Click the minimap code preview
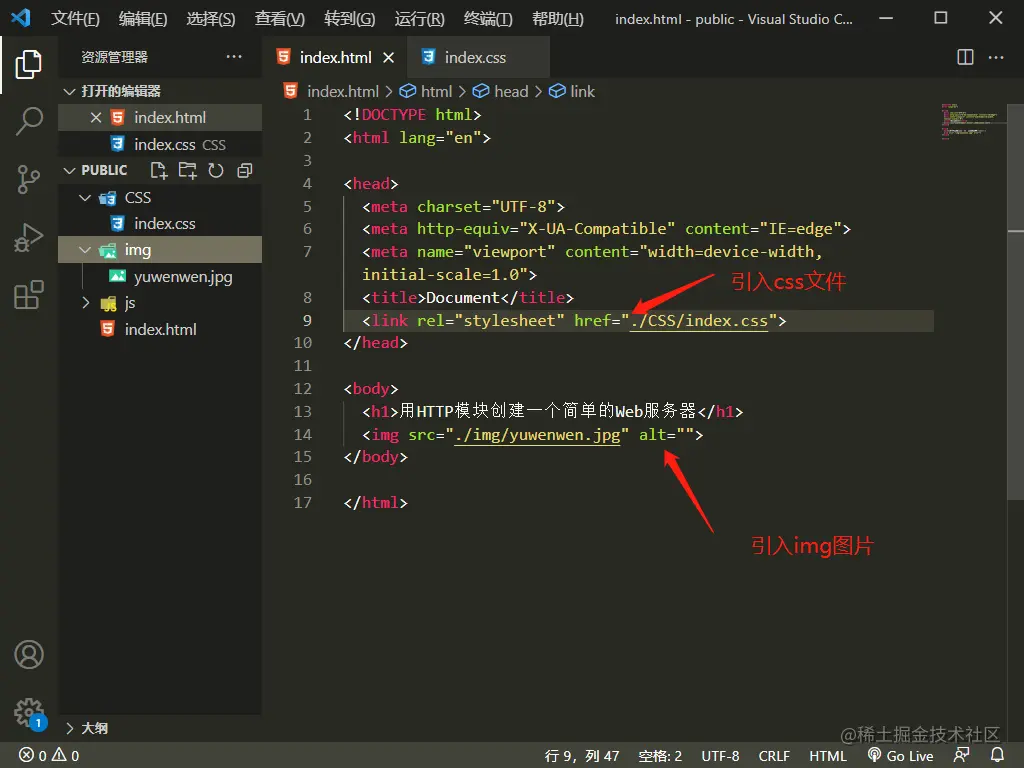 pyautogui.click(x=970, y=121)
